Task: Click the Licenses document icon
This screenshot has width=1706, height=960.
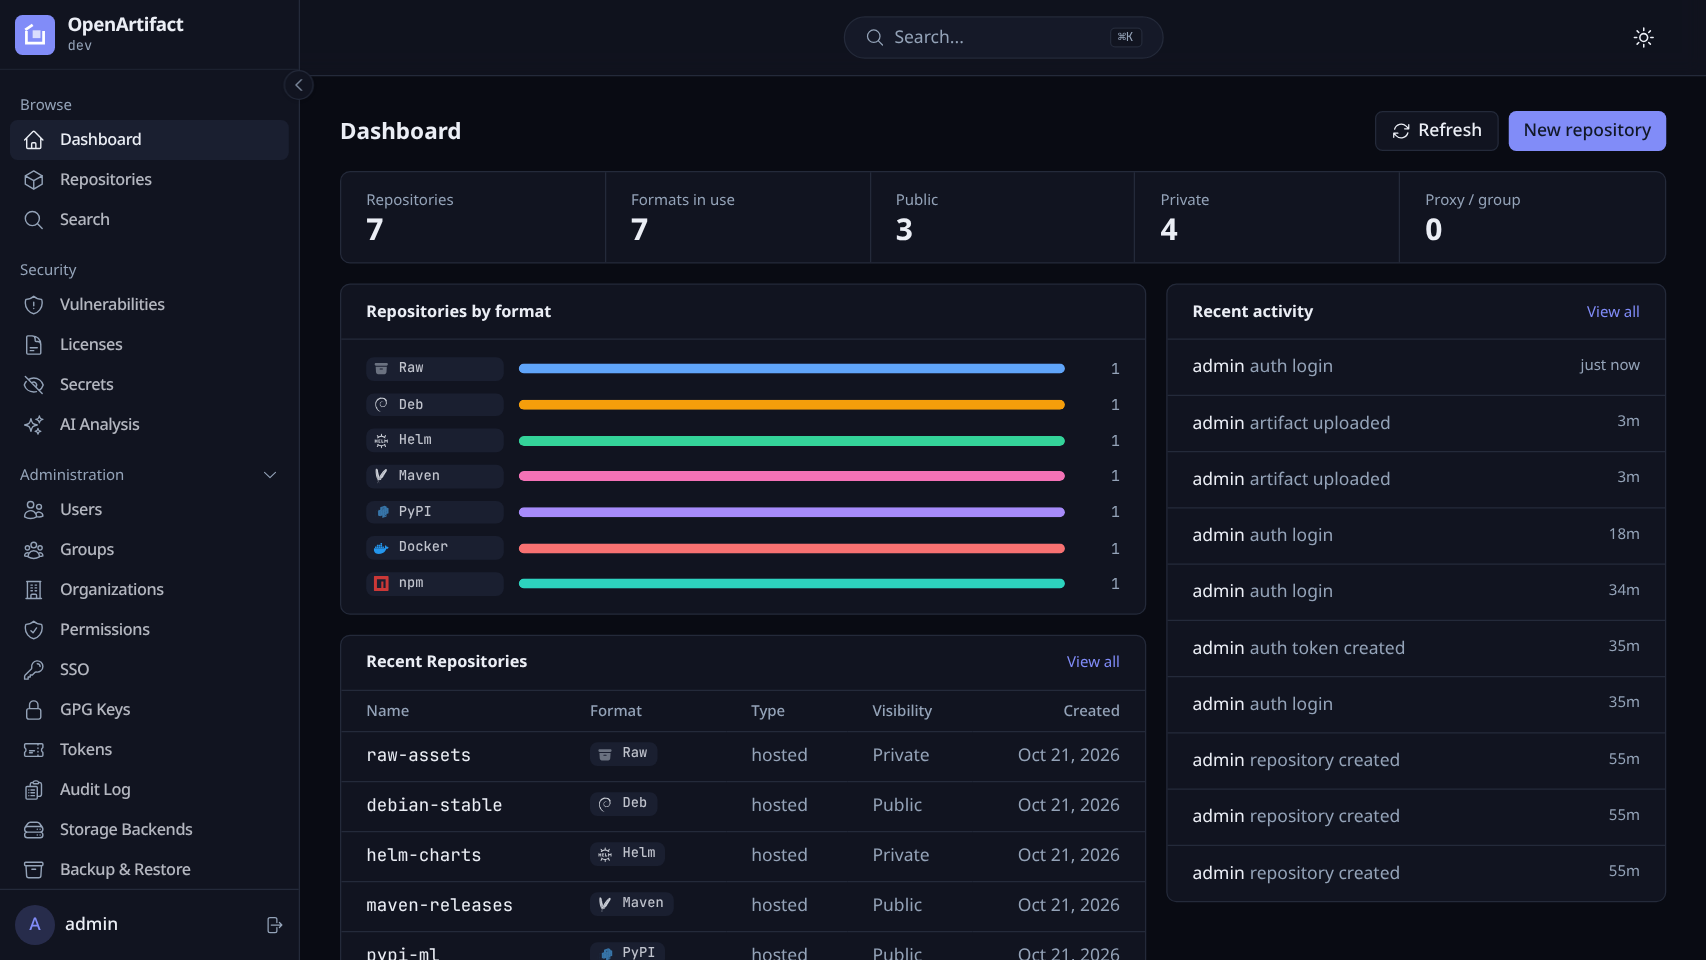Action: point(34,345)
